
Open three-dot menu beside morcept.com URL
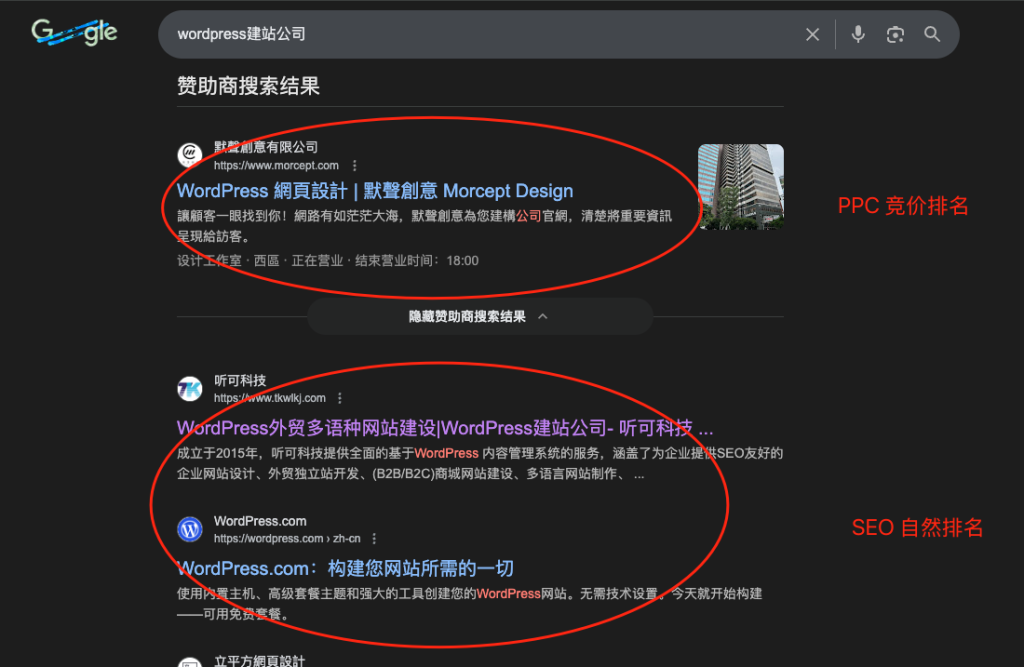tap(355, 166)
